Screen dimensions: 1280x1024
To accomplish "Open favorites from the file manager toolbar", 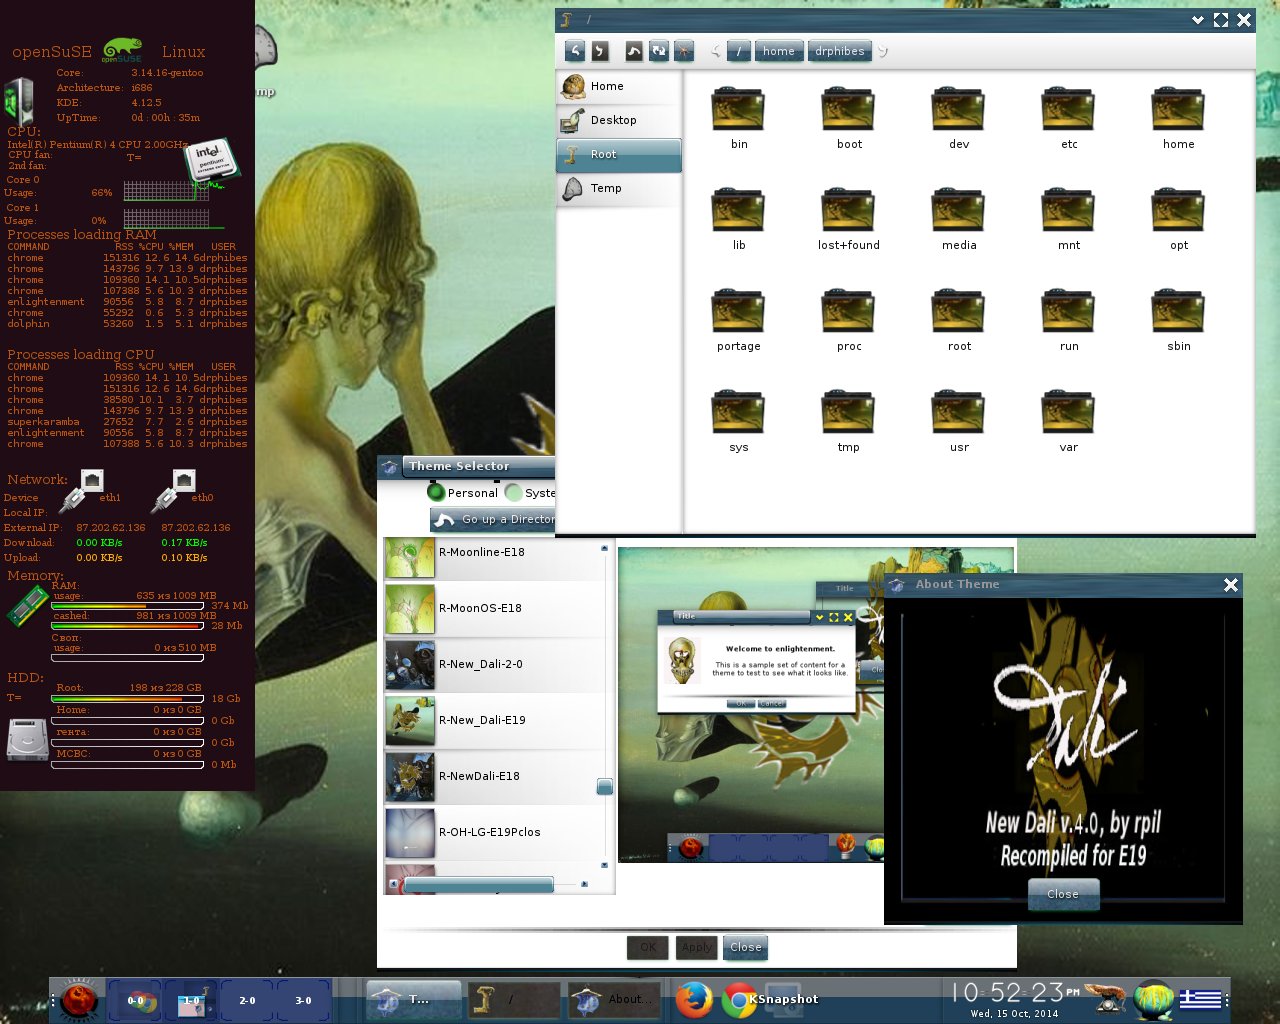I will pyautogui.click(x=684, y=50).
